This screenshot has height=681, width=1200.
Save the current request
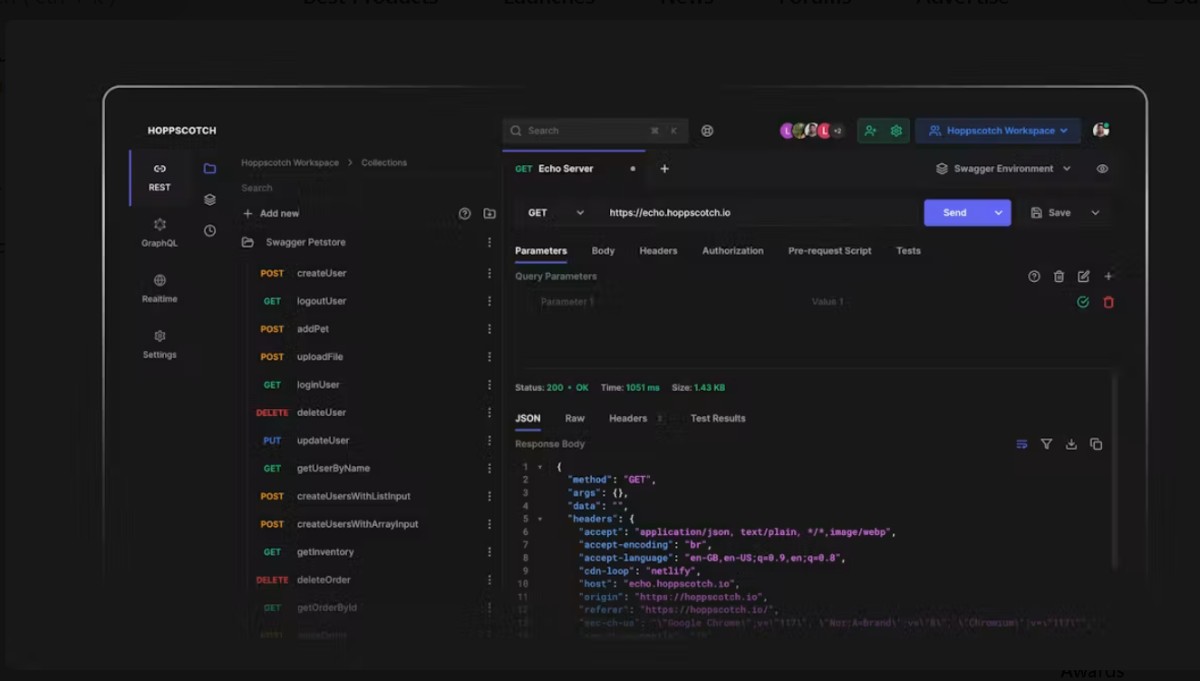(x=1050, y=213)
